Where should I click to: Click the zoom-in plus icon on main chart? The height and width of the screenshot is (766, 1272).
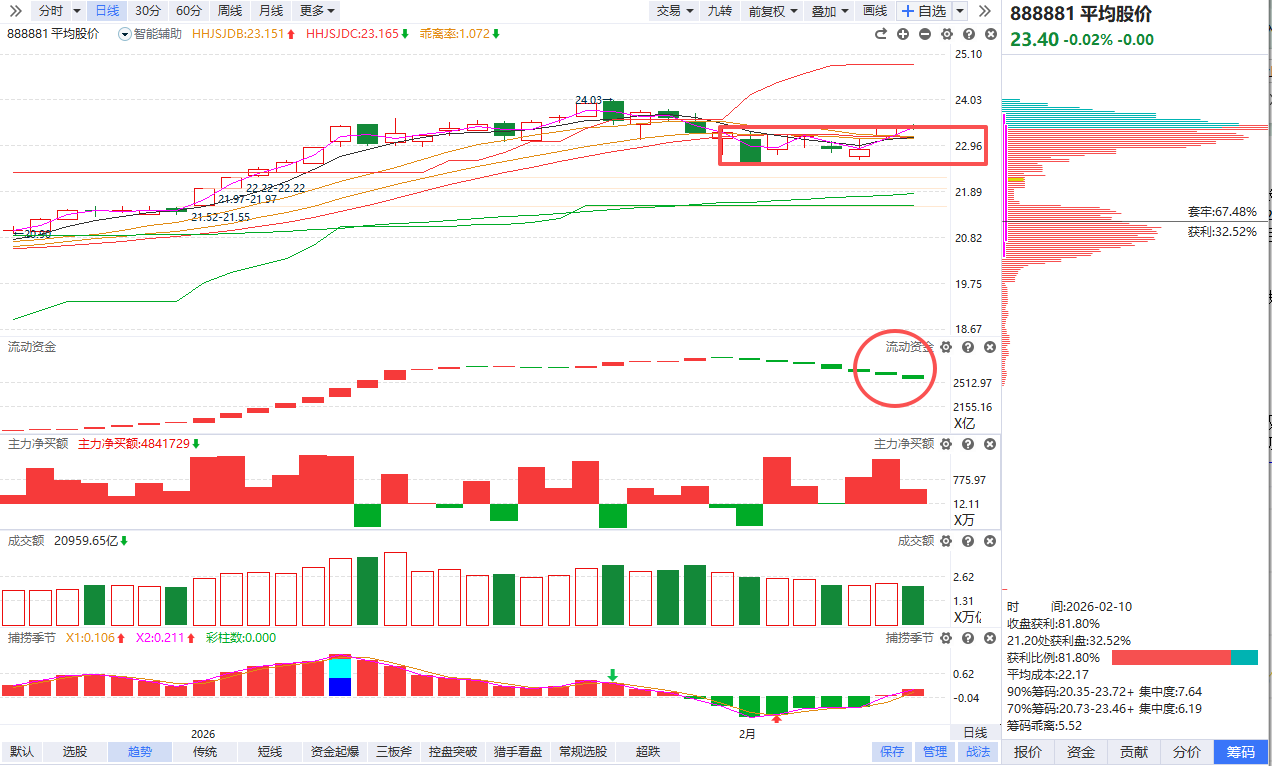coord(903,34)
